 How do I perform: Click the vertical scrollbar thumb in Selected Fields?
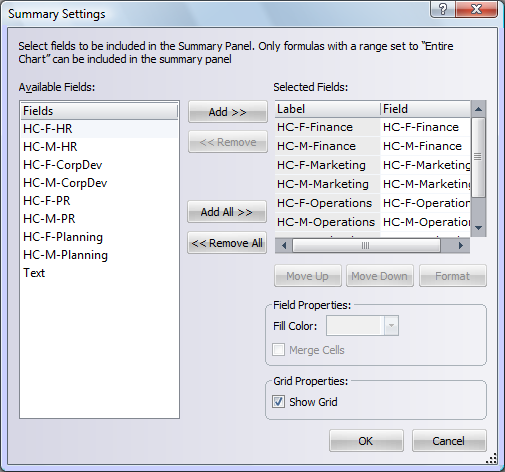(x=478, y=157)
